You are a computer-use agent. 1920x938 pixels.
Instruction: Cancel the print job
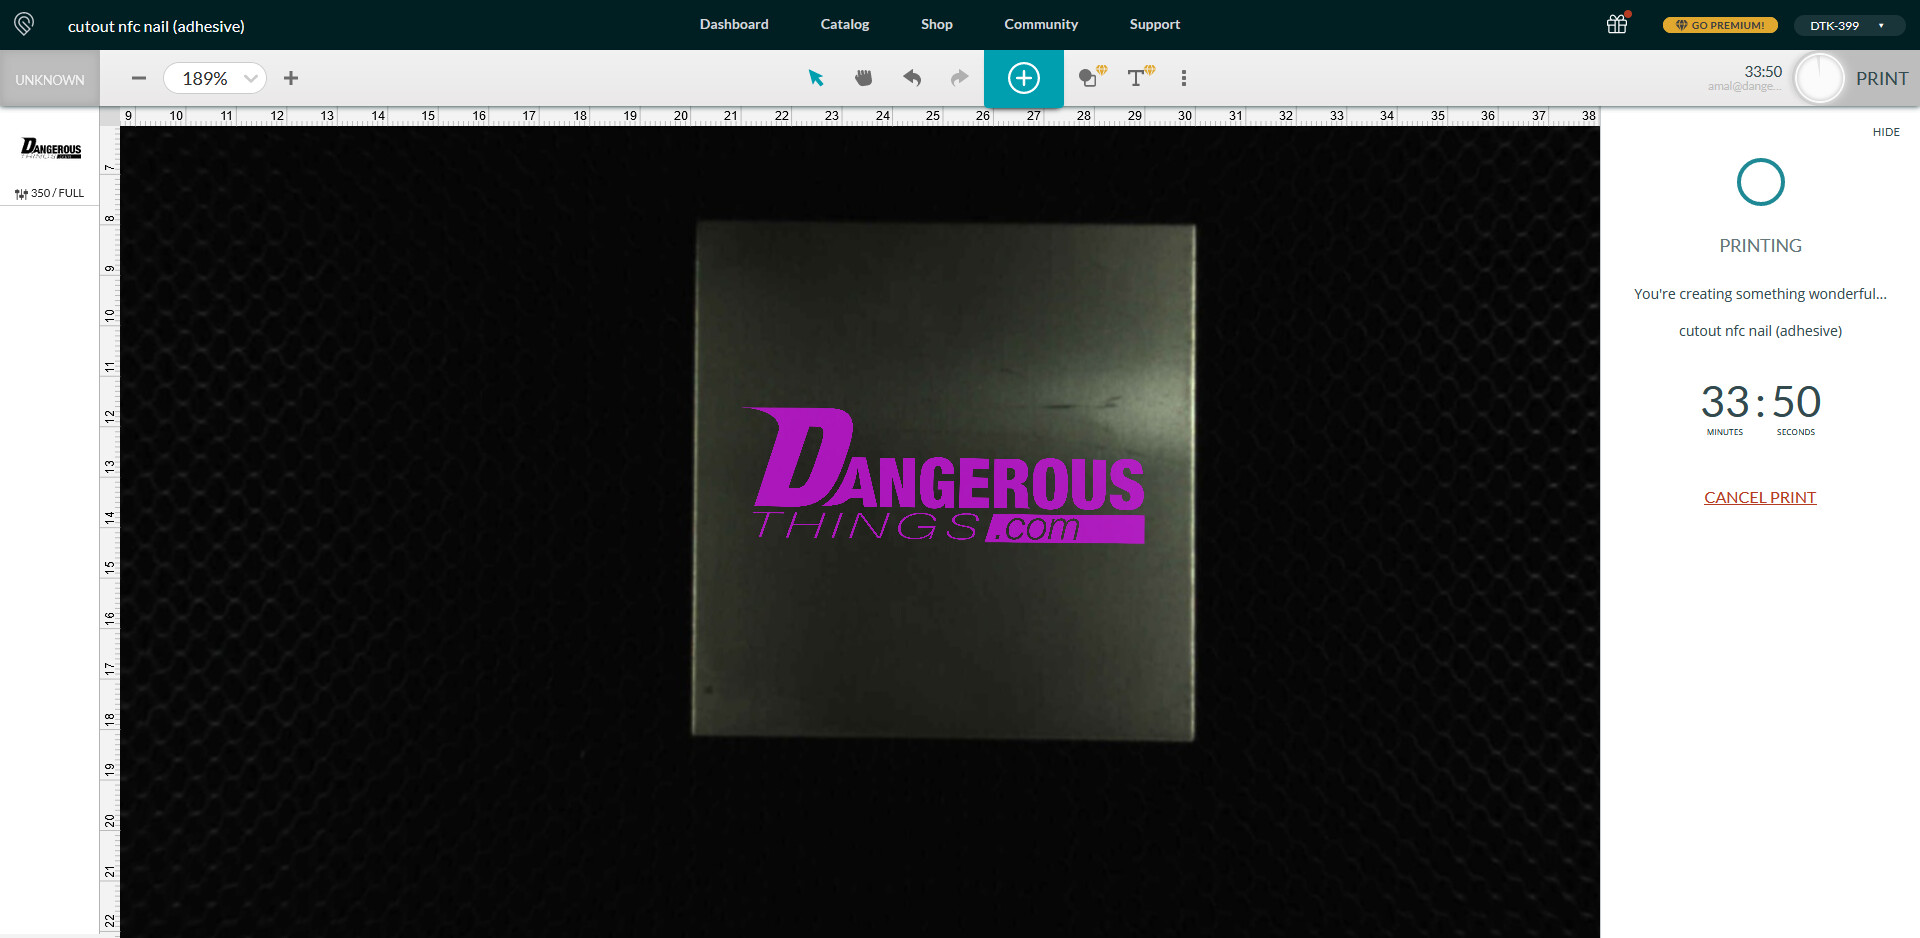pos(1760,497)
